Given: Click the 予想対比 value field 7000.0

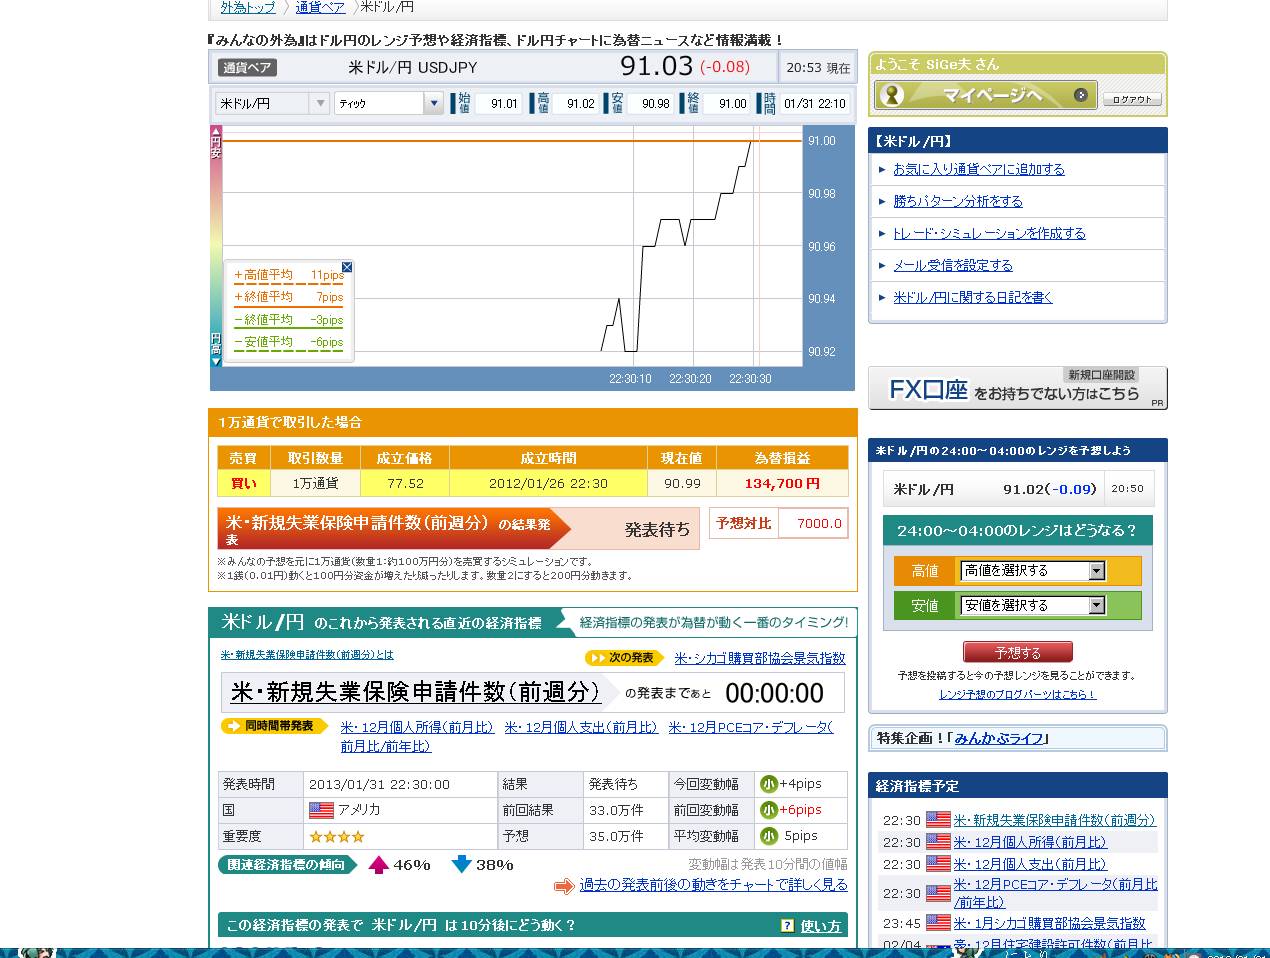Looking at the screenshot, I should [x=813, y=523].
